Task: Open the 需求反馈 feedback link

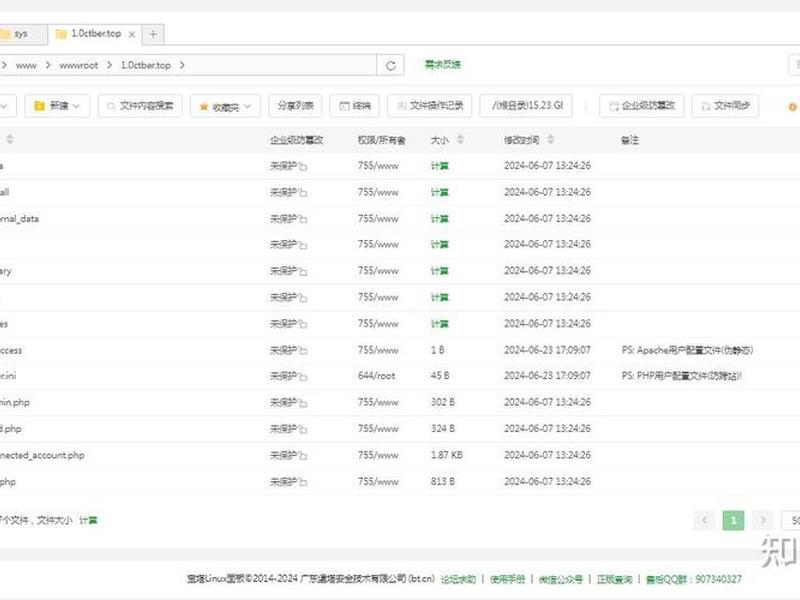Action: point(443,64)
